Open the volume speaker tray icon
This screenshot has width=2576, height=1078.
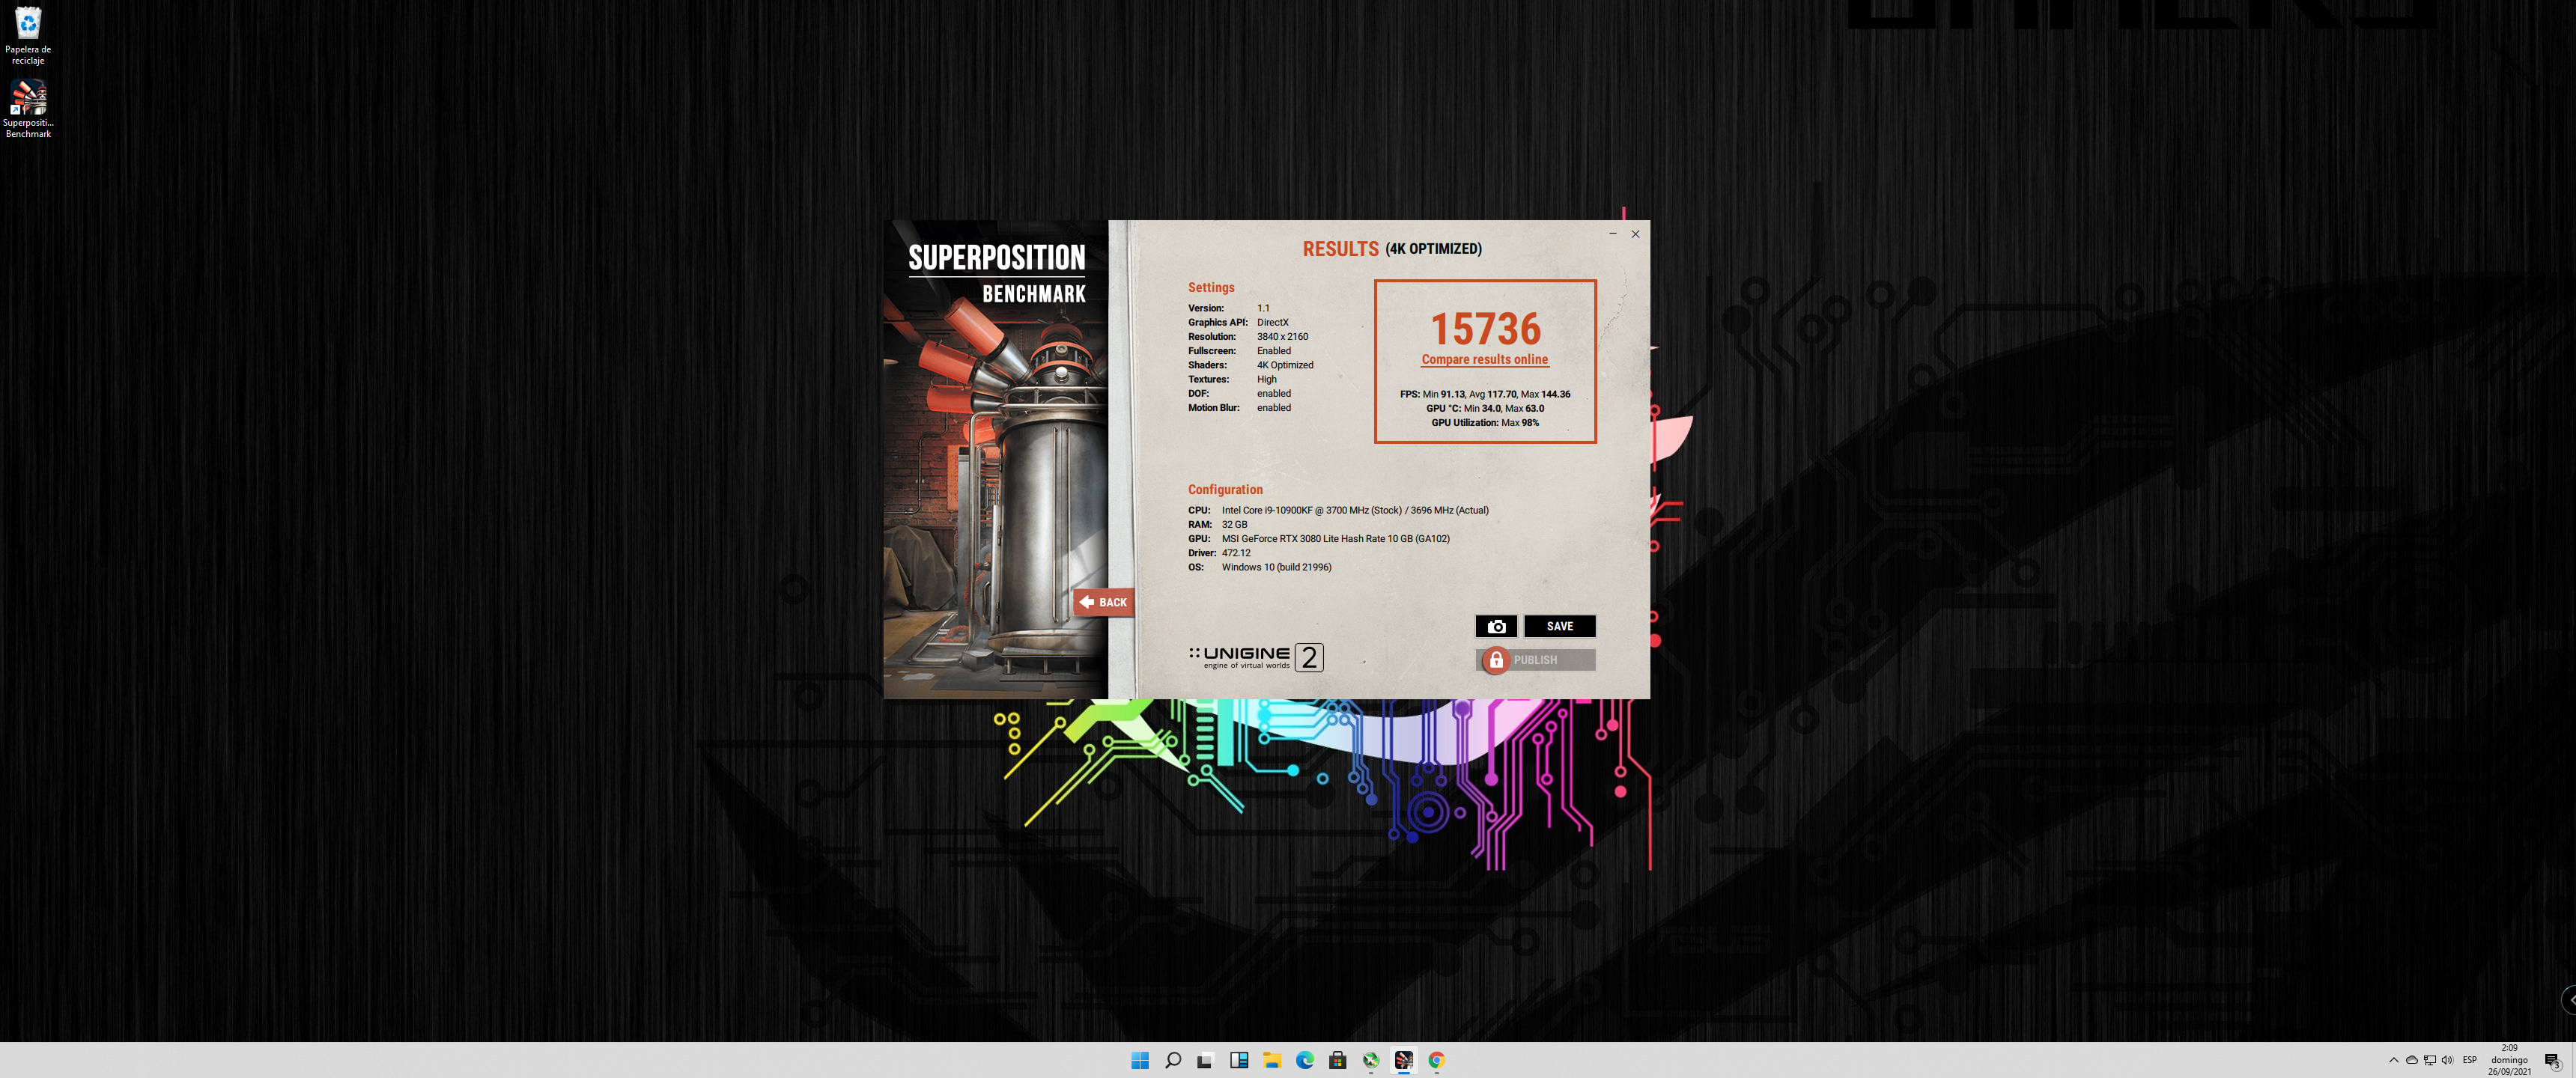[x=2446, y=1060]
